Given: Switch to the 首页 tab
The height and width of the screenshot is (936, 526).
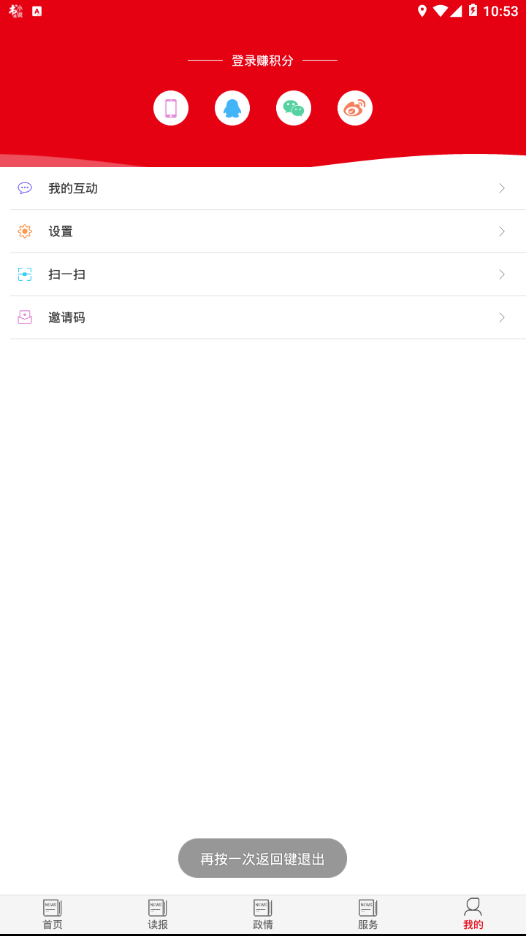Looking at the screenshot, I should (x=53, y=915).
